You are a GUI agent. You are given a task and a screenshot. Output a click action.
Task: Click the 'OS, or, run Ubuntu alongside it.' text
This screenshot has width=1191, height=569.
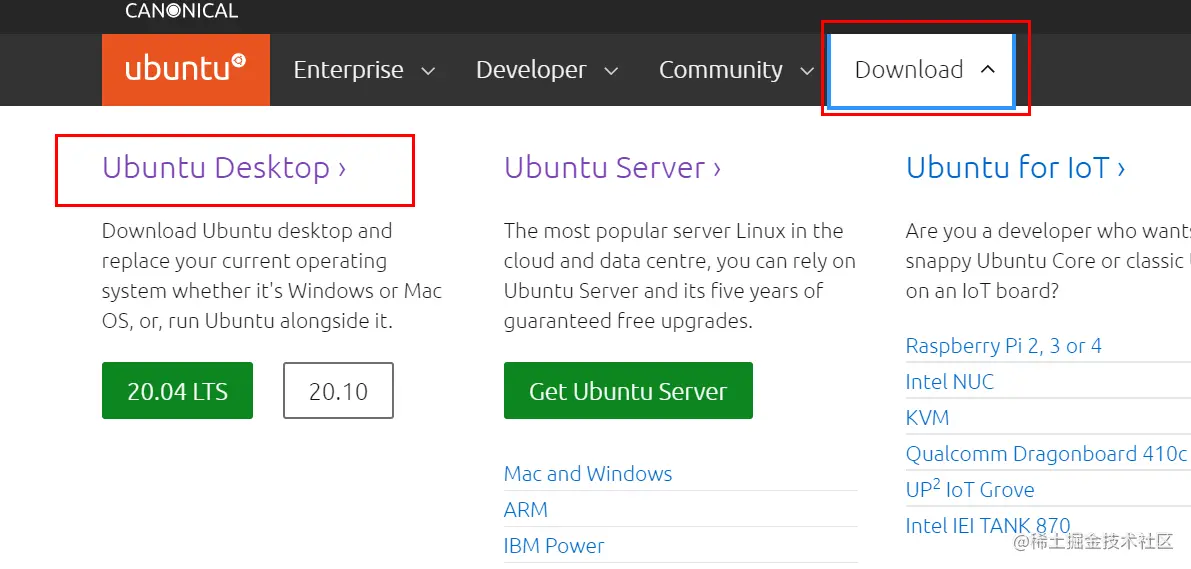pyautogui.click(x=248, y=322)
